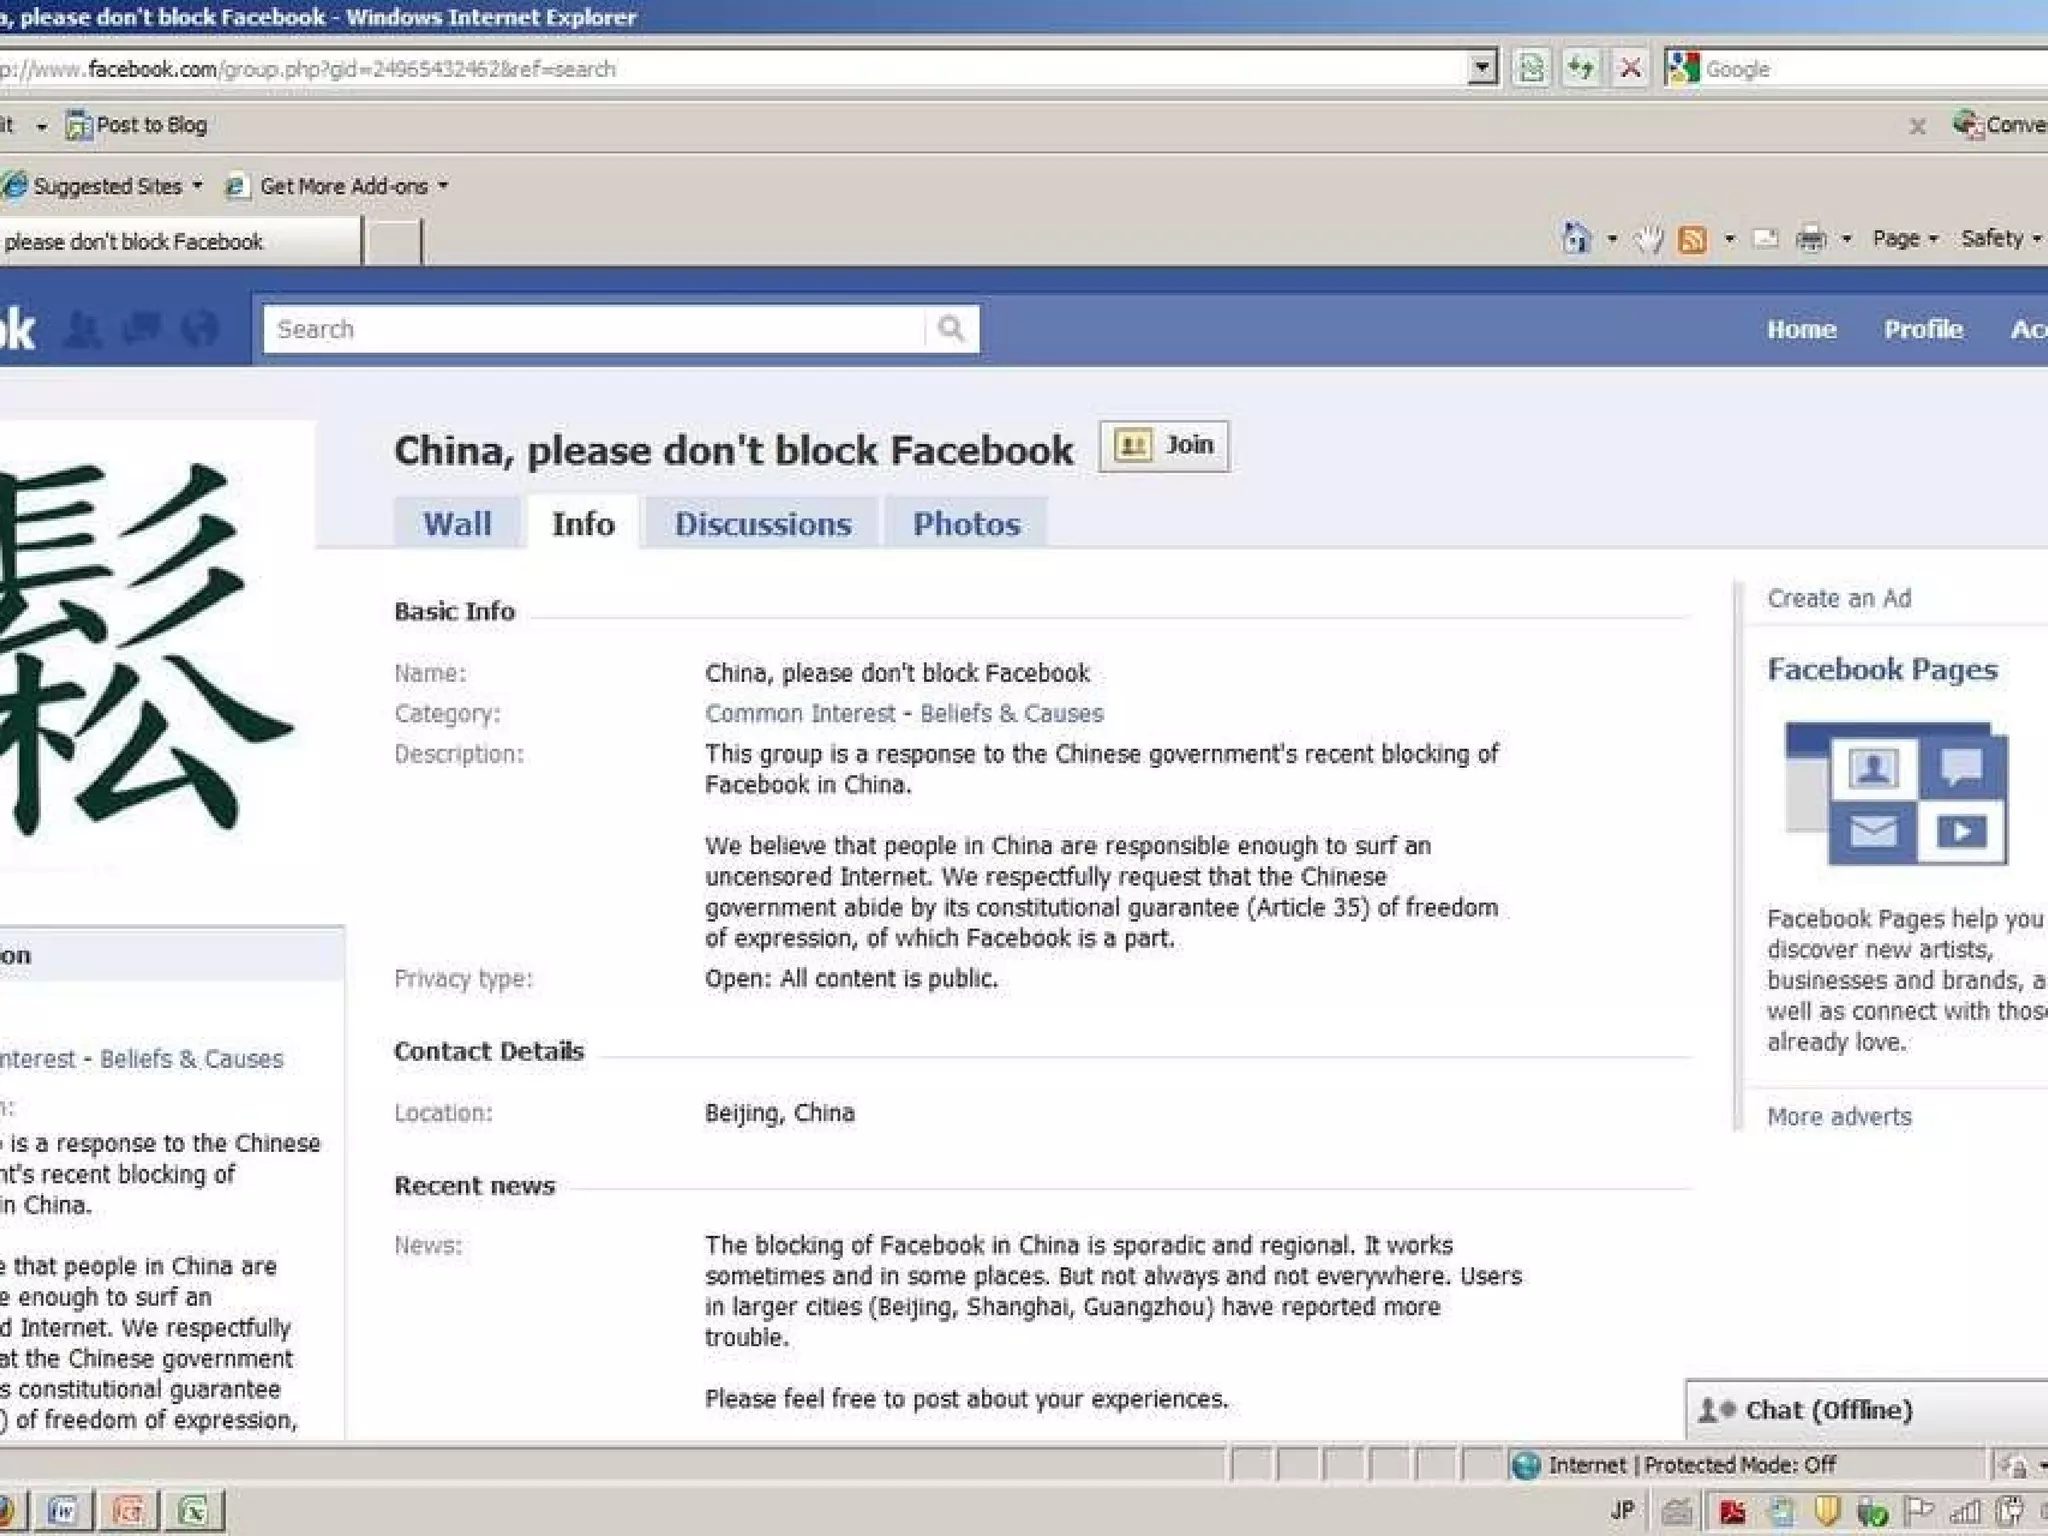Click the Compatibility View icon
Viewport: 2048px width, 1536px height.
(x=1531, y=69)
